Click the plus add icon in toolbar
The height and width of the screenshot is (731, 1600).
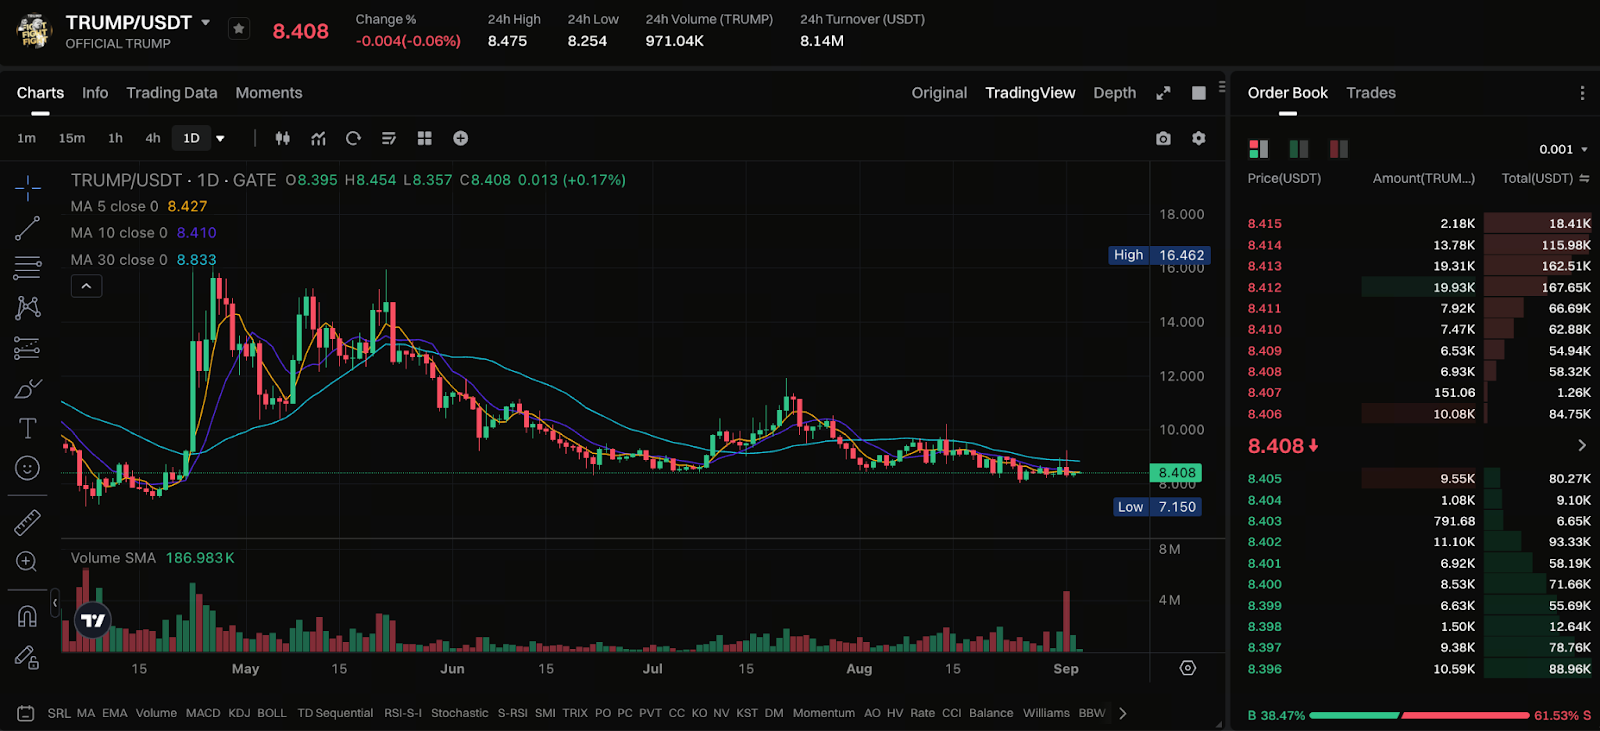point(460,138)
